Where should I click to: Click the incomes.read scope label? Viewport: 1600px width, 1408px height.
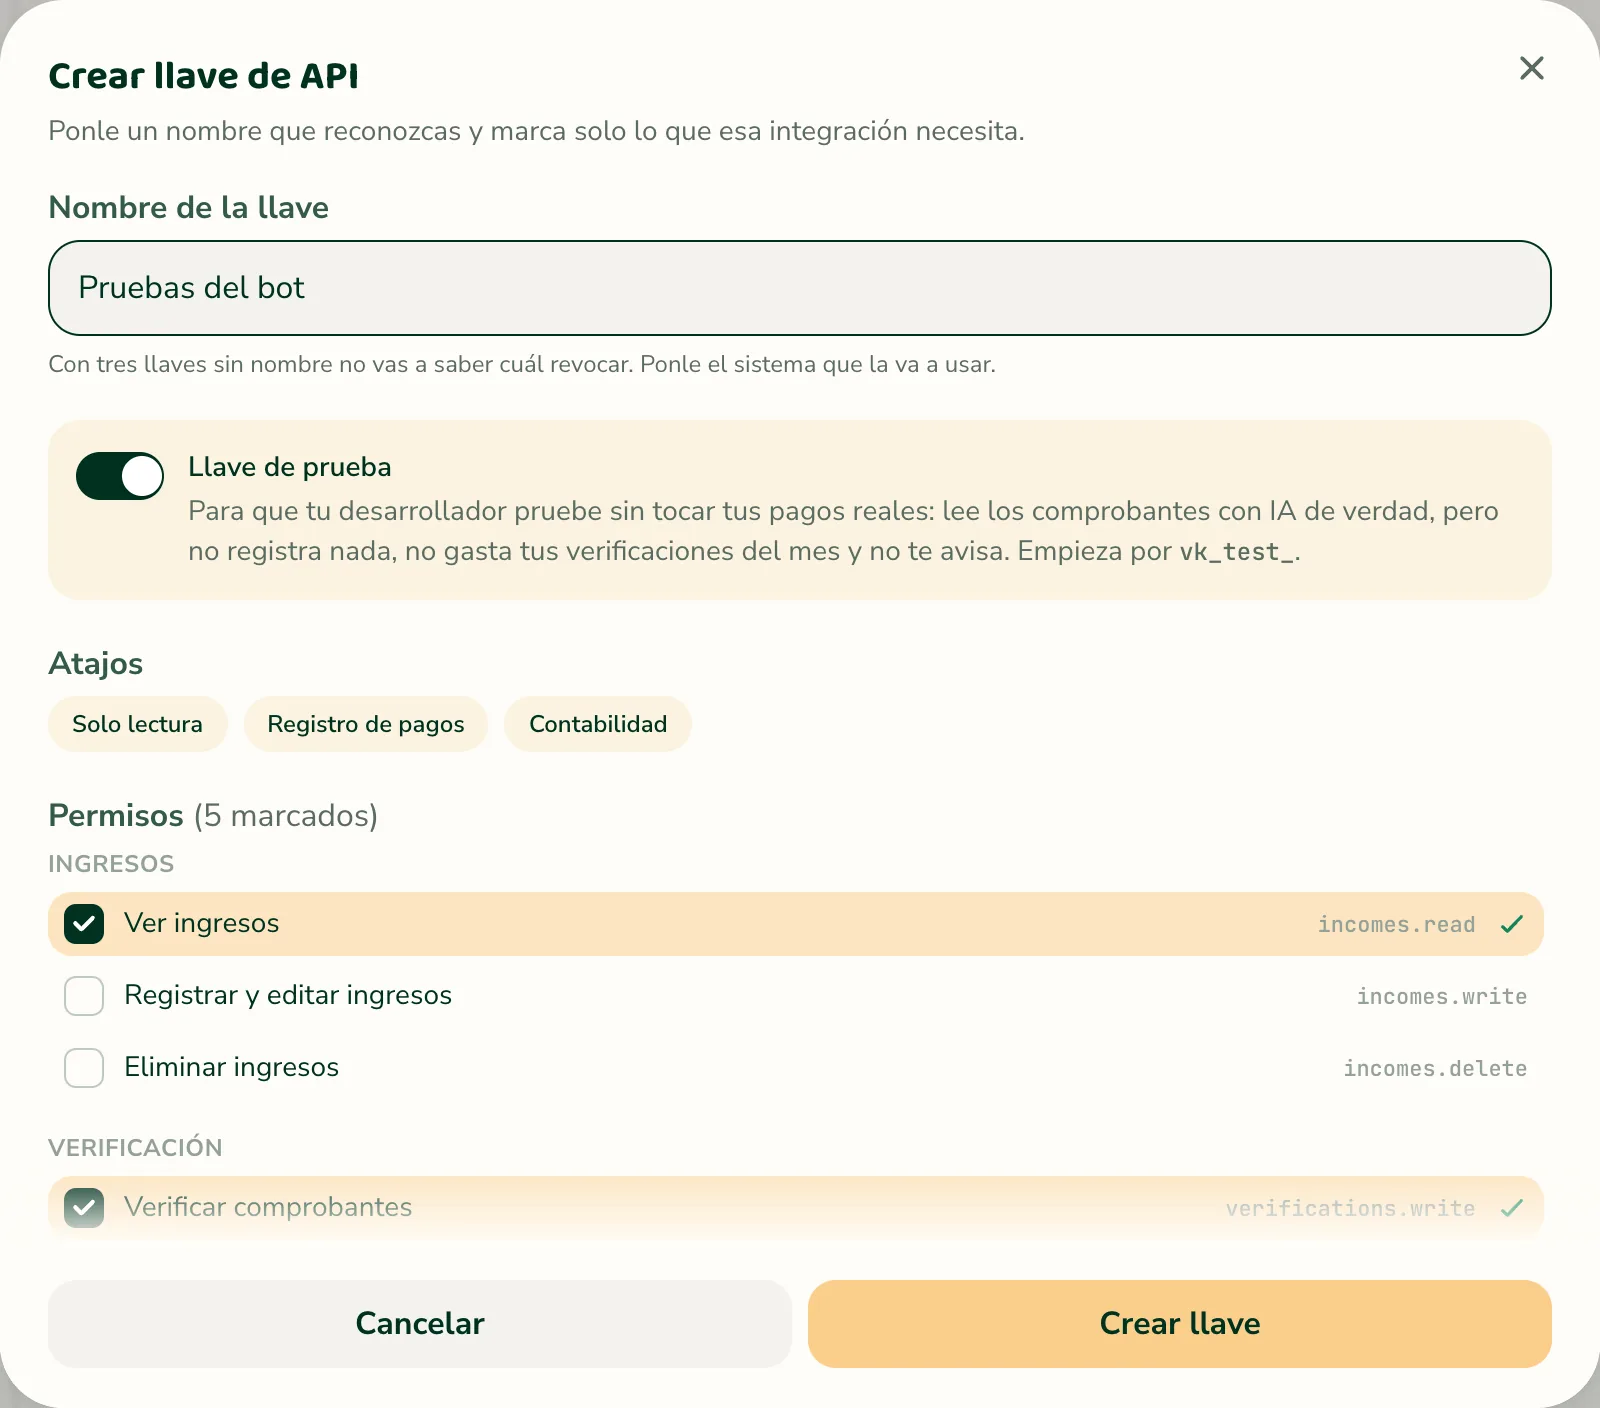click(1396, 924)
